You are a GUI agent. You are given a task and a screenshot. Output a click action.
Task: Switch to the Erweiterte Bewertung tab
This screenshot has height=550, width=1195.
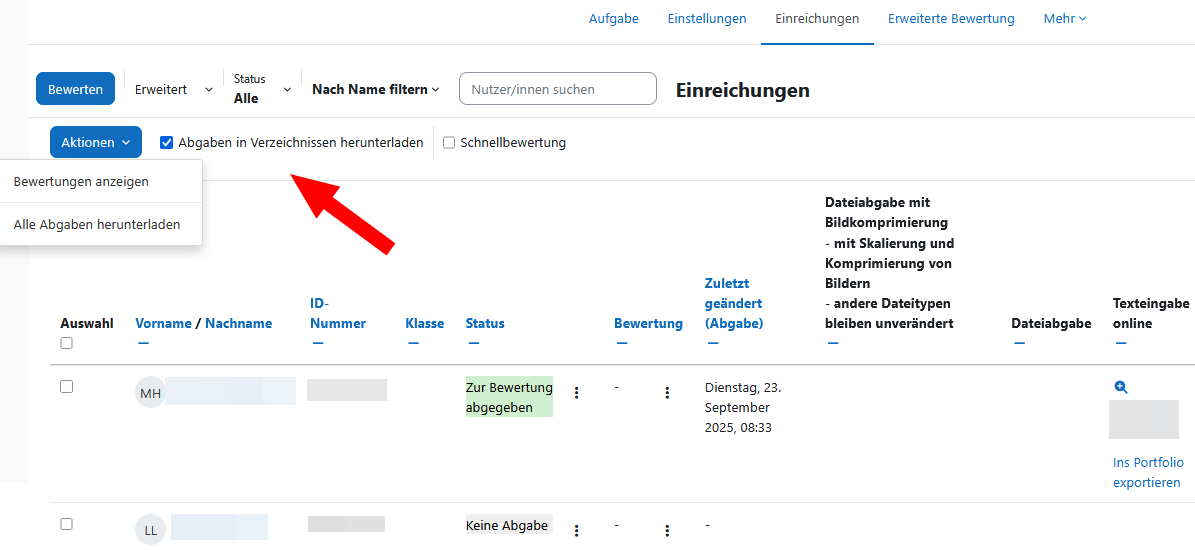point(951,19)
